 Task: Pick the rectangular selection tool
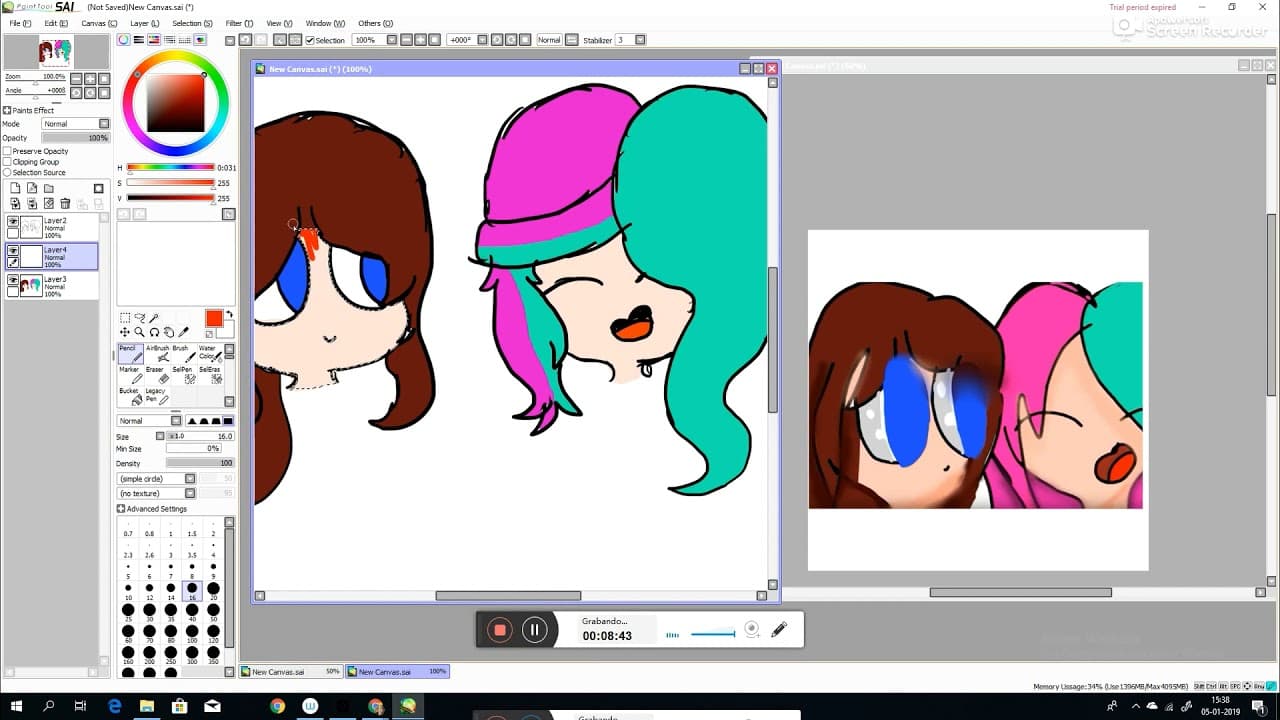(x=125, y=318)
